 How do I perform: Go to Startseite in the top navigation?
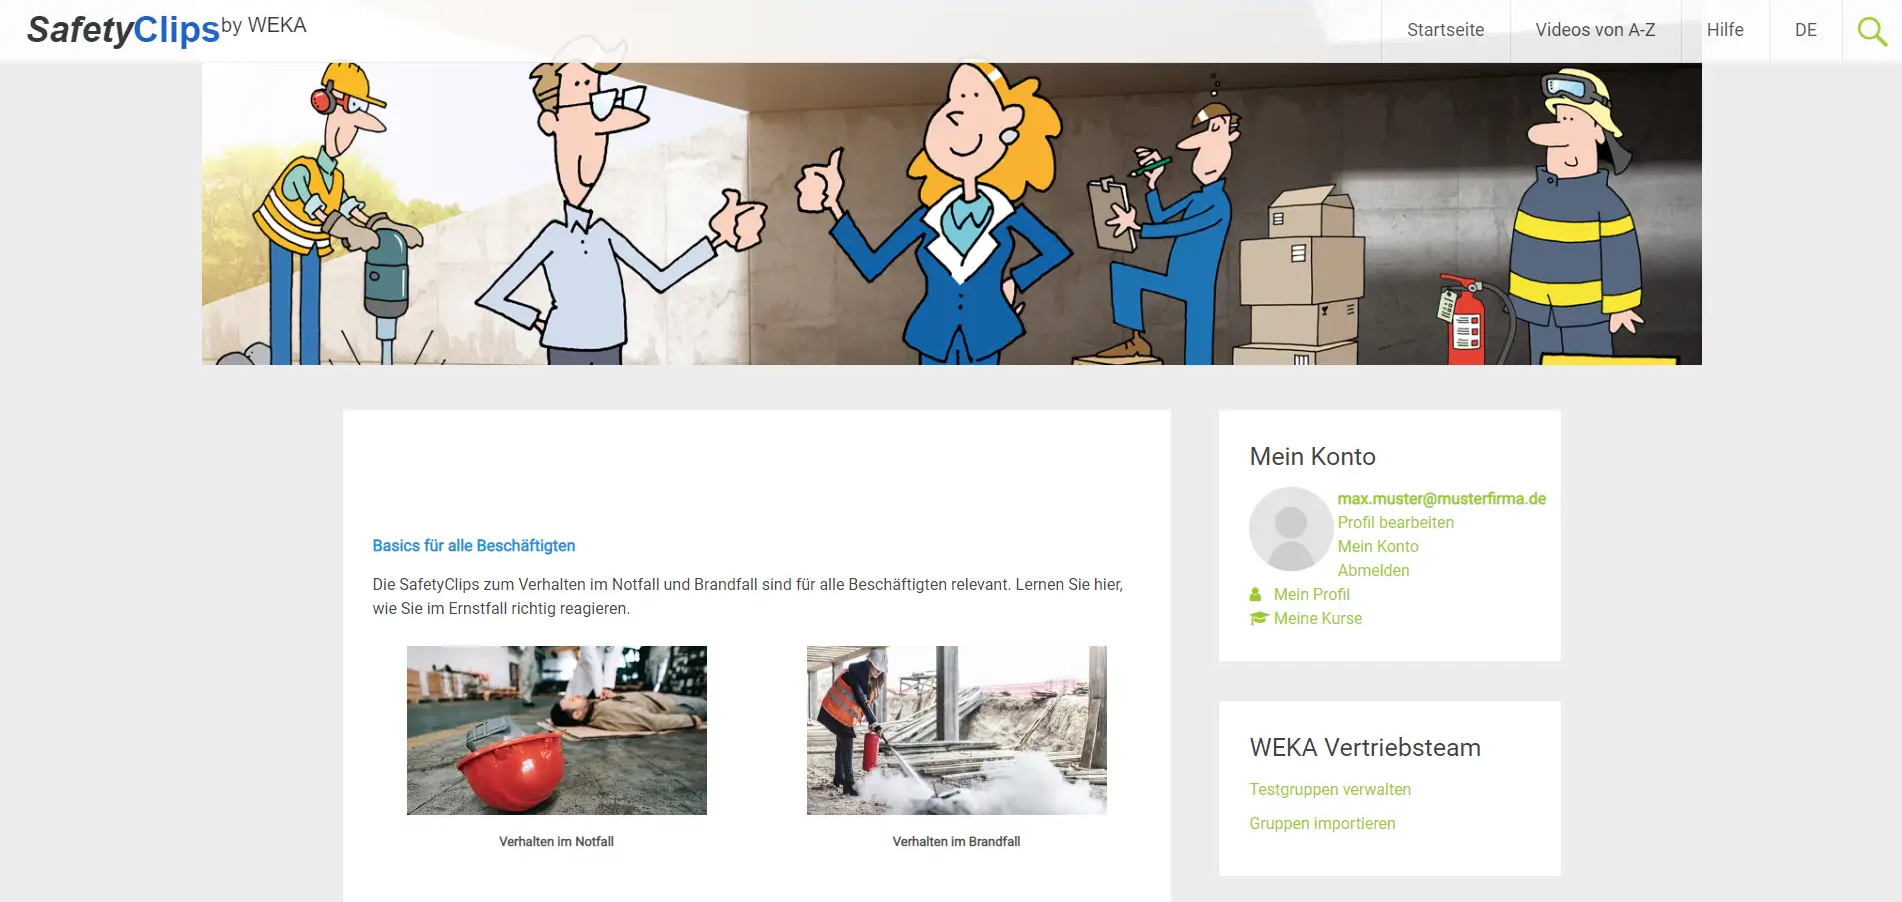tap(1446, 30)
